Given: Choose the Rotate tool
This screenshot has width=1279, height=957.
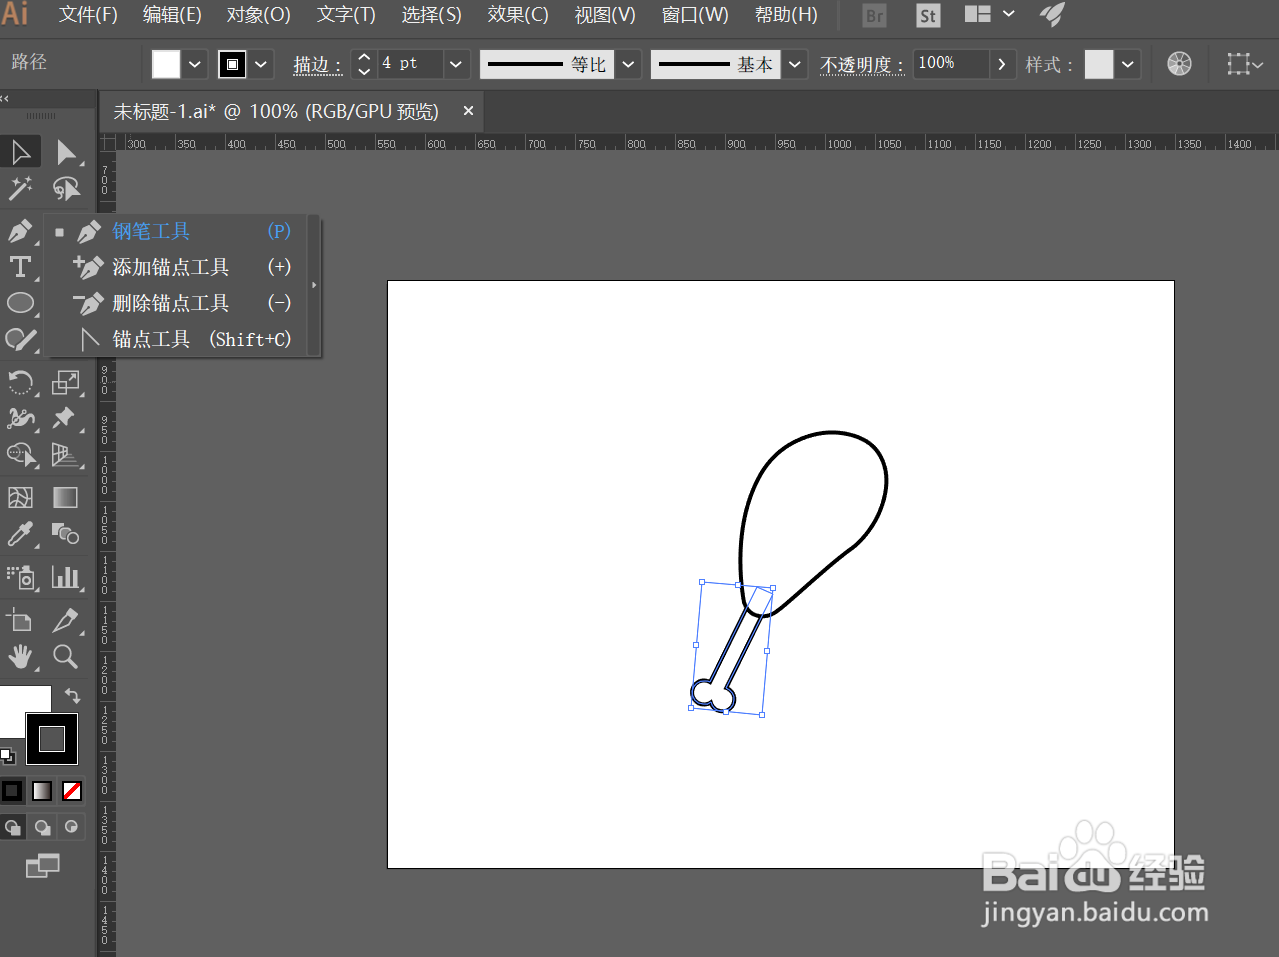Looking at the screenshot, I should [x=20, y=382].
